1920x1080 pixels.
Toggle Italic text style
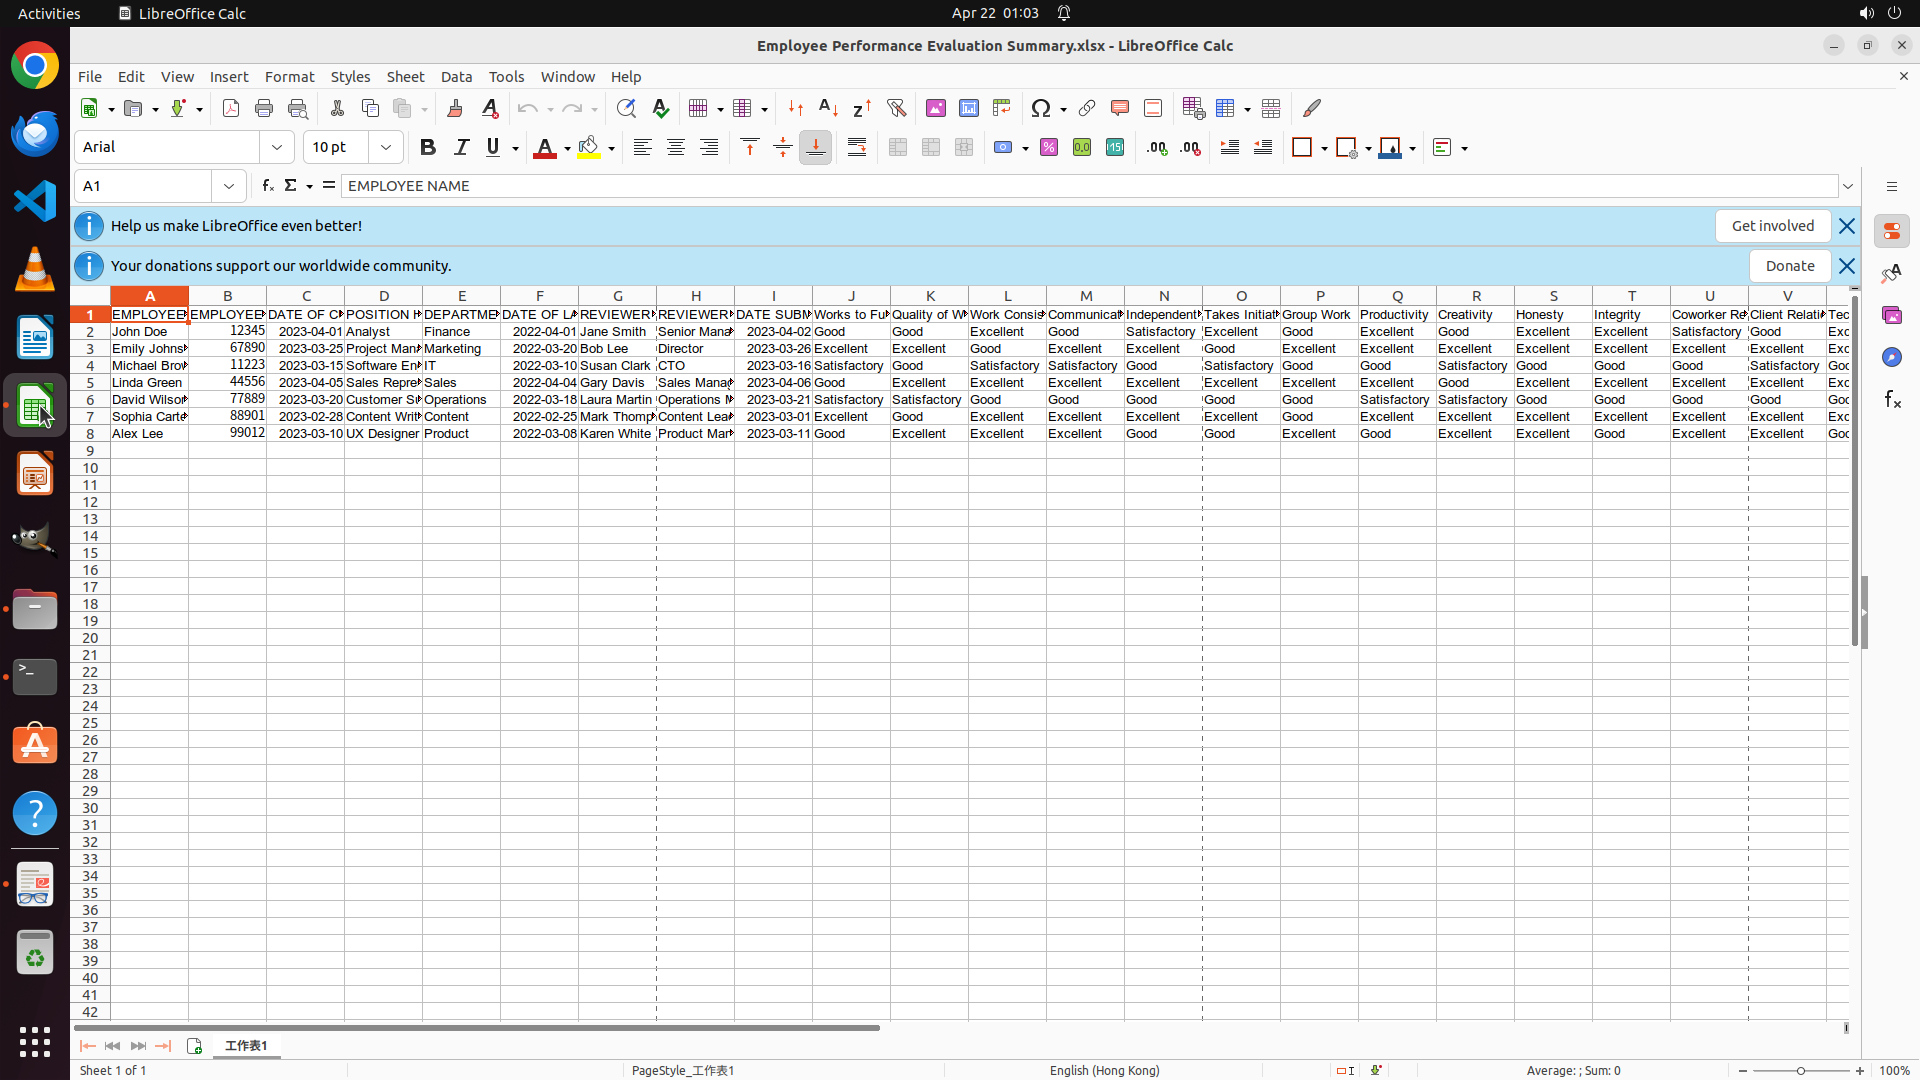click(461, 148)
